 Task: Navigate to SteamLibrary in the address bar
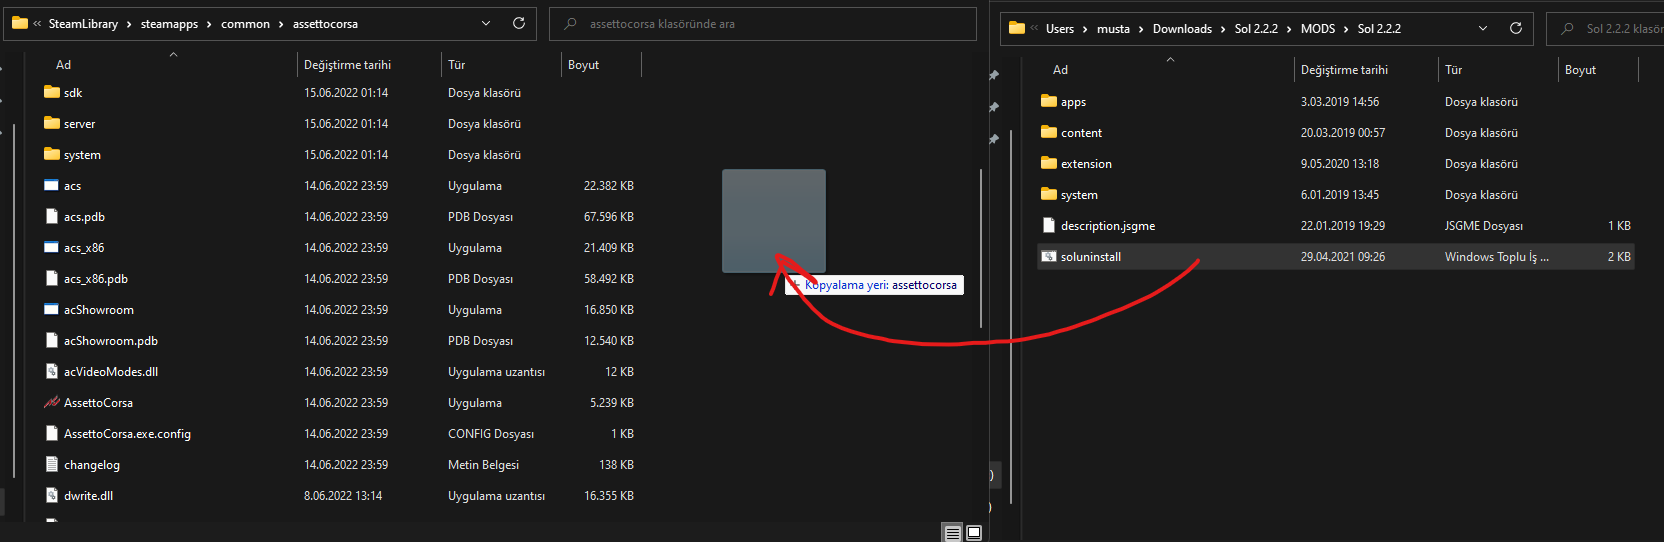[x=83, y=24]
